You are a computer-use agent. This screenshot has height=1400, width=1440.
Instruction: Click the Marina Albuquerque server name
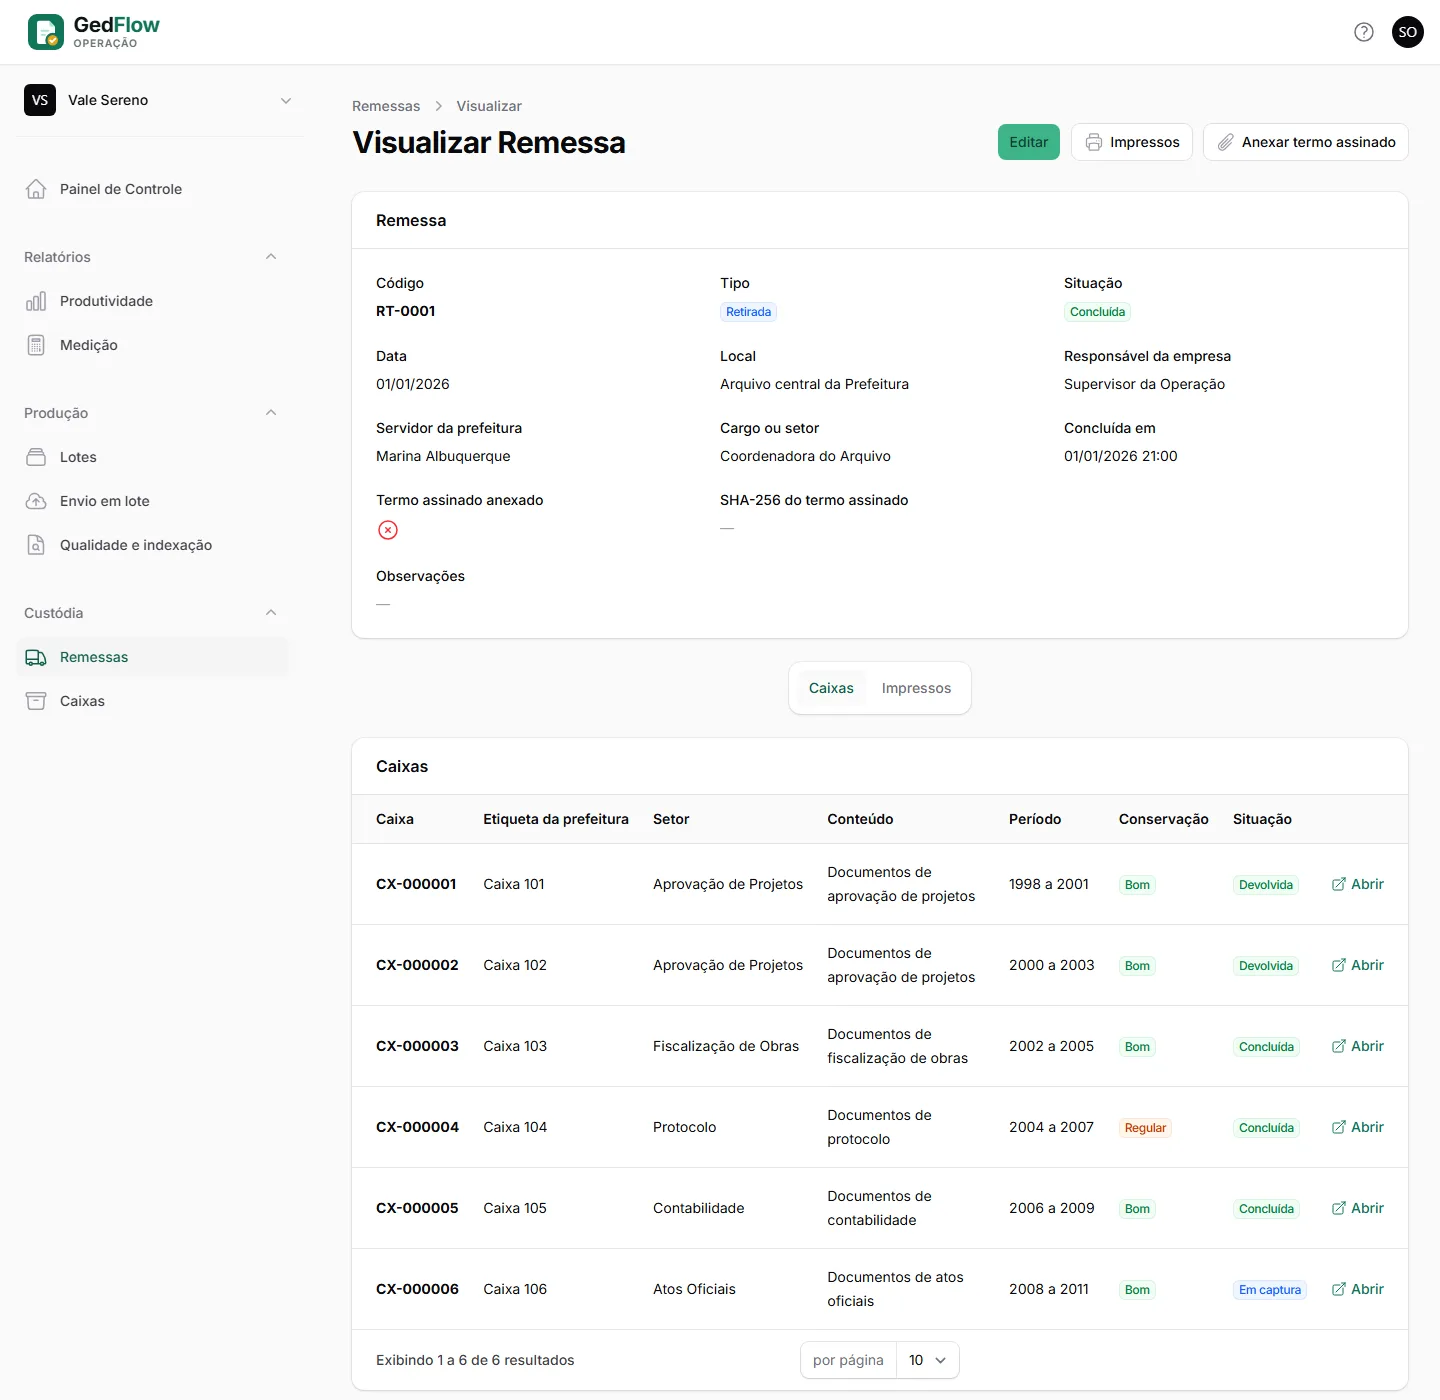443,456
